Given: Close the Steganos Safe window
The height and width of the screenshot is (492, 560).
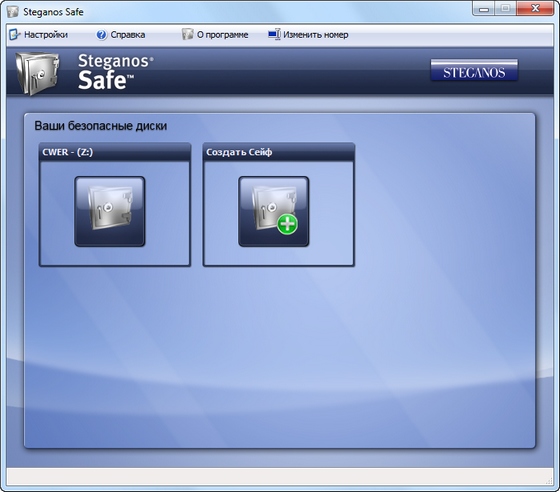Looking at the screenshot, I should 535,9.
